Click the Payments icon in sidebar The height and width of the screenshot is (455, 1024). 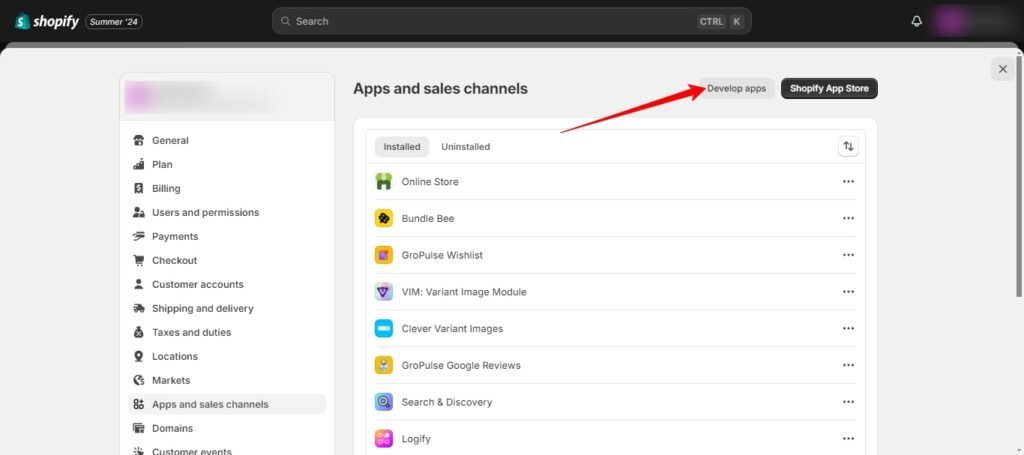point(138,236)
